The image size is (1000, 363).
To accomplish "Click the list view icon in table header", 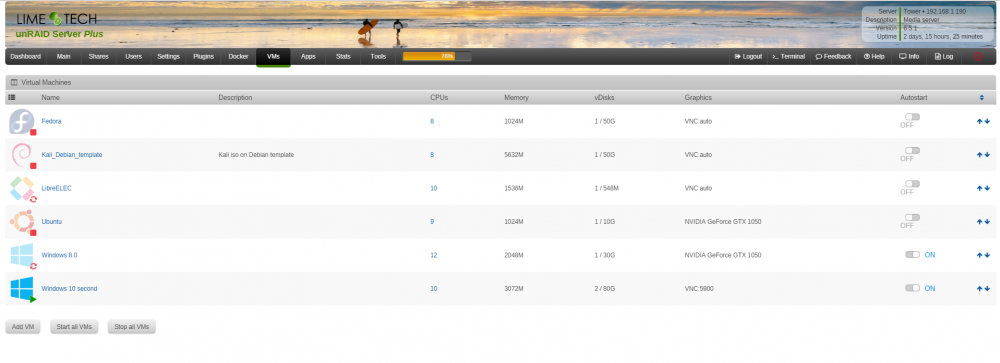I will tap(11, 98).
